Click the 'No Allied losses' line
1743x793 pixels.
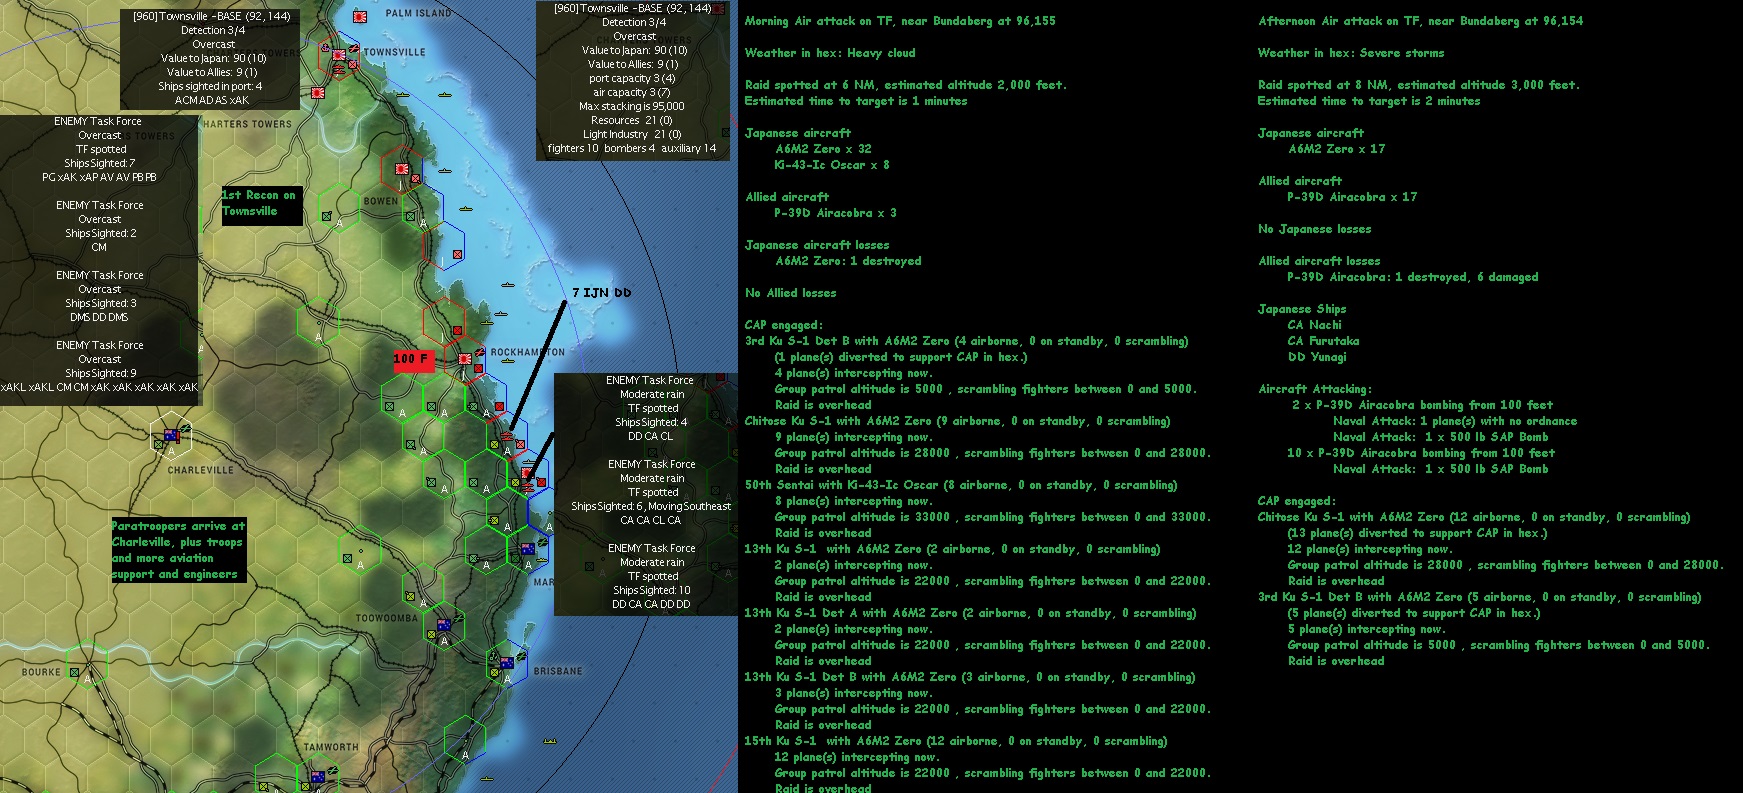click(x=790, y=293)
